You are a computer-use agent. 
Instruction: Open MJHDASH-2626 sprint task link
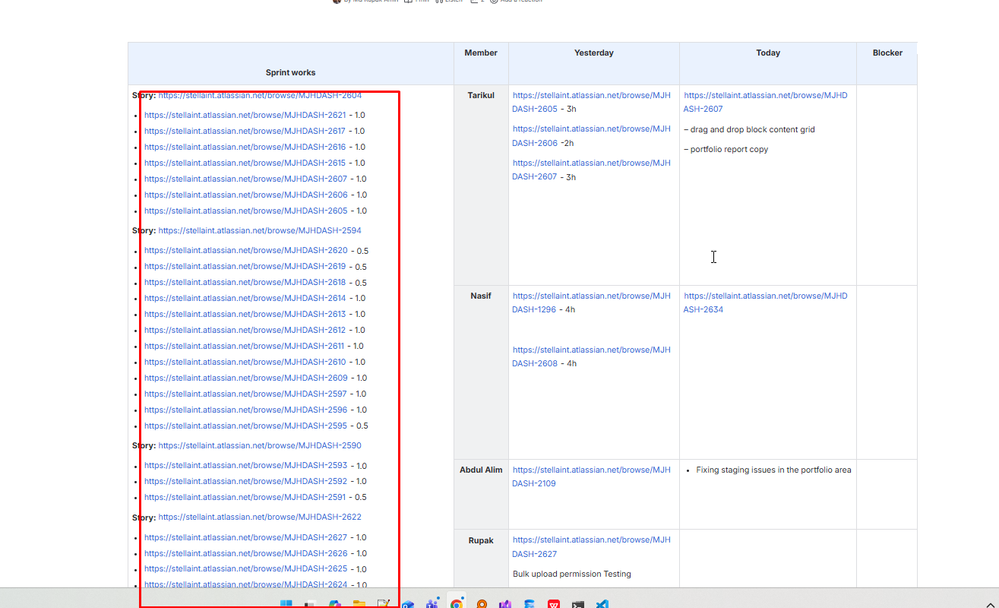(246, 553)
